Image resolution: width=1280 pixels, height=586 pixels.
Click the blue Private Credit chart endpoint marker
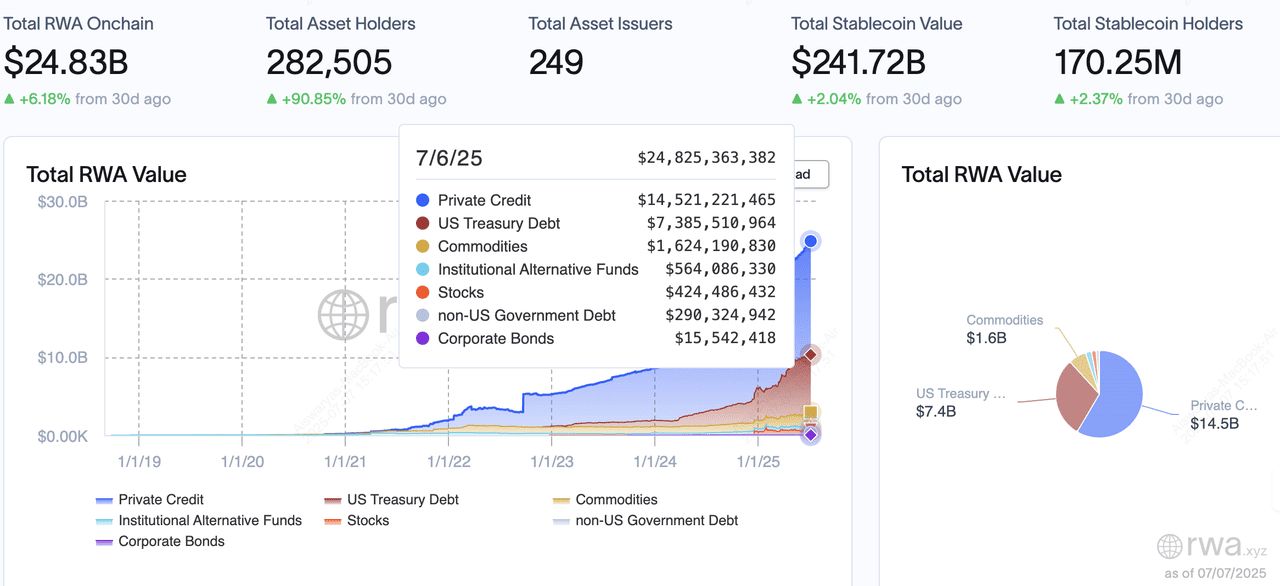810,241
